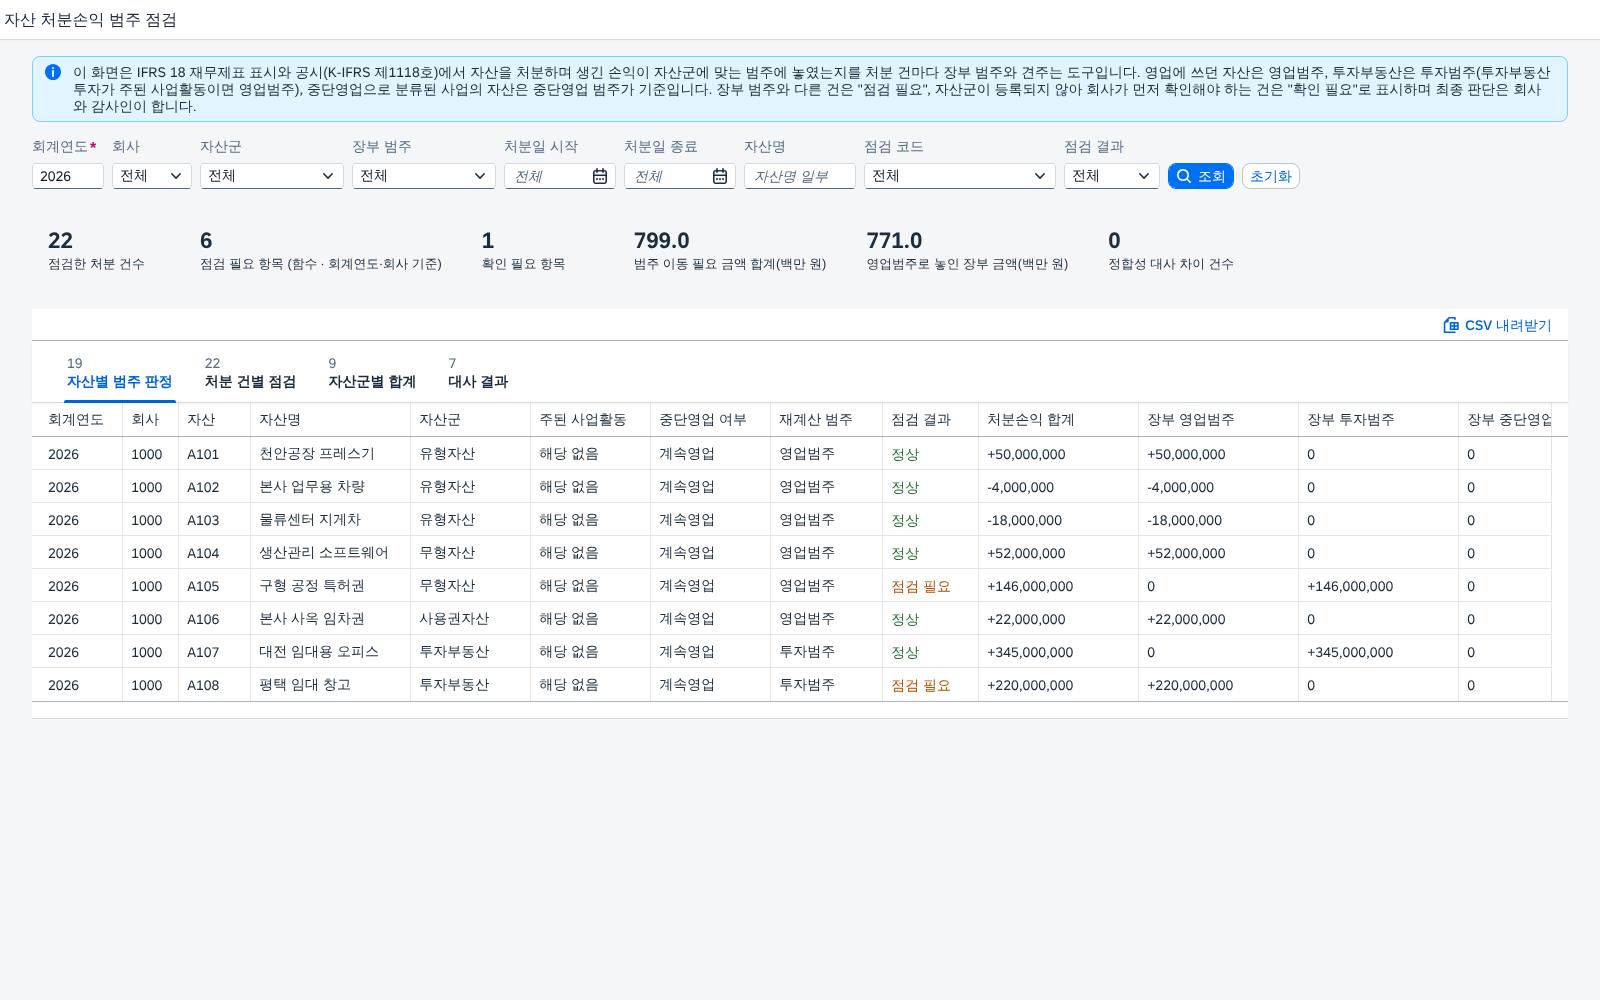Viewport: 1600px width, 1000px height.
Task: Select the 대전 임대용 오피스 cell
Action: tap(330, 652)
